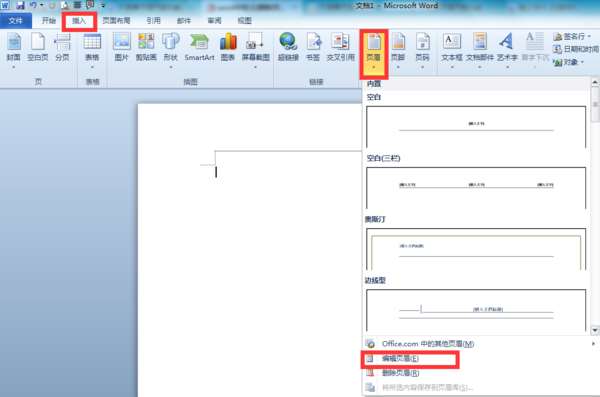Open the Shapes (形状) gallery
Screen dimensions: 600x397
pos(171,50)
